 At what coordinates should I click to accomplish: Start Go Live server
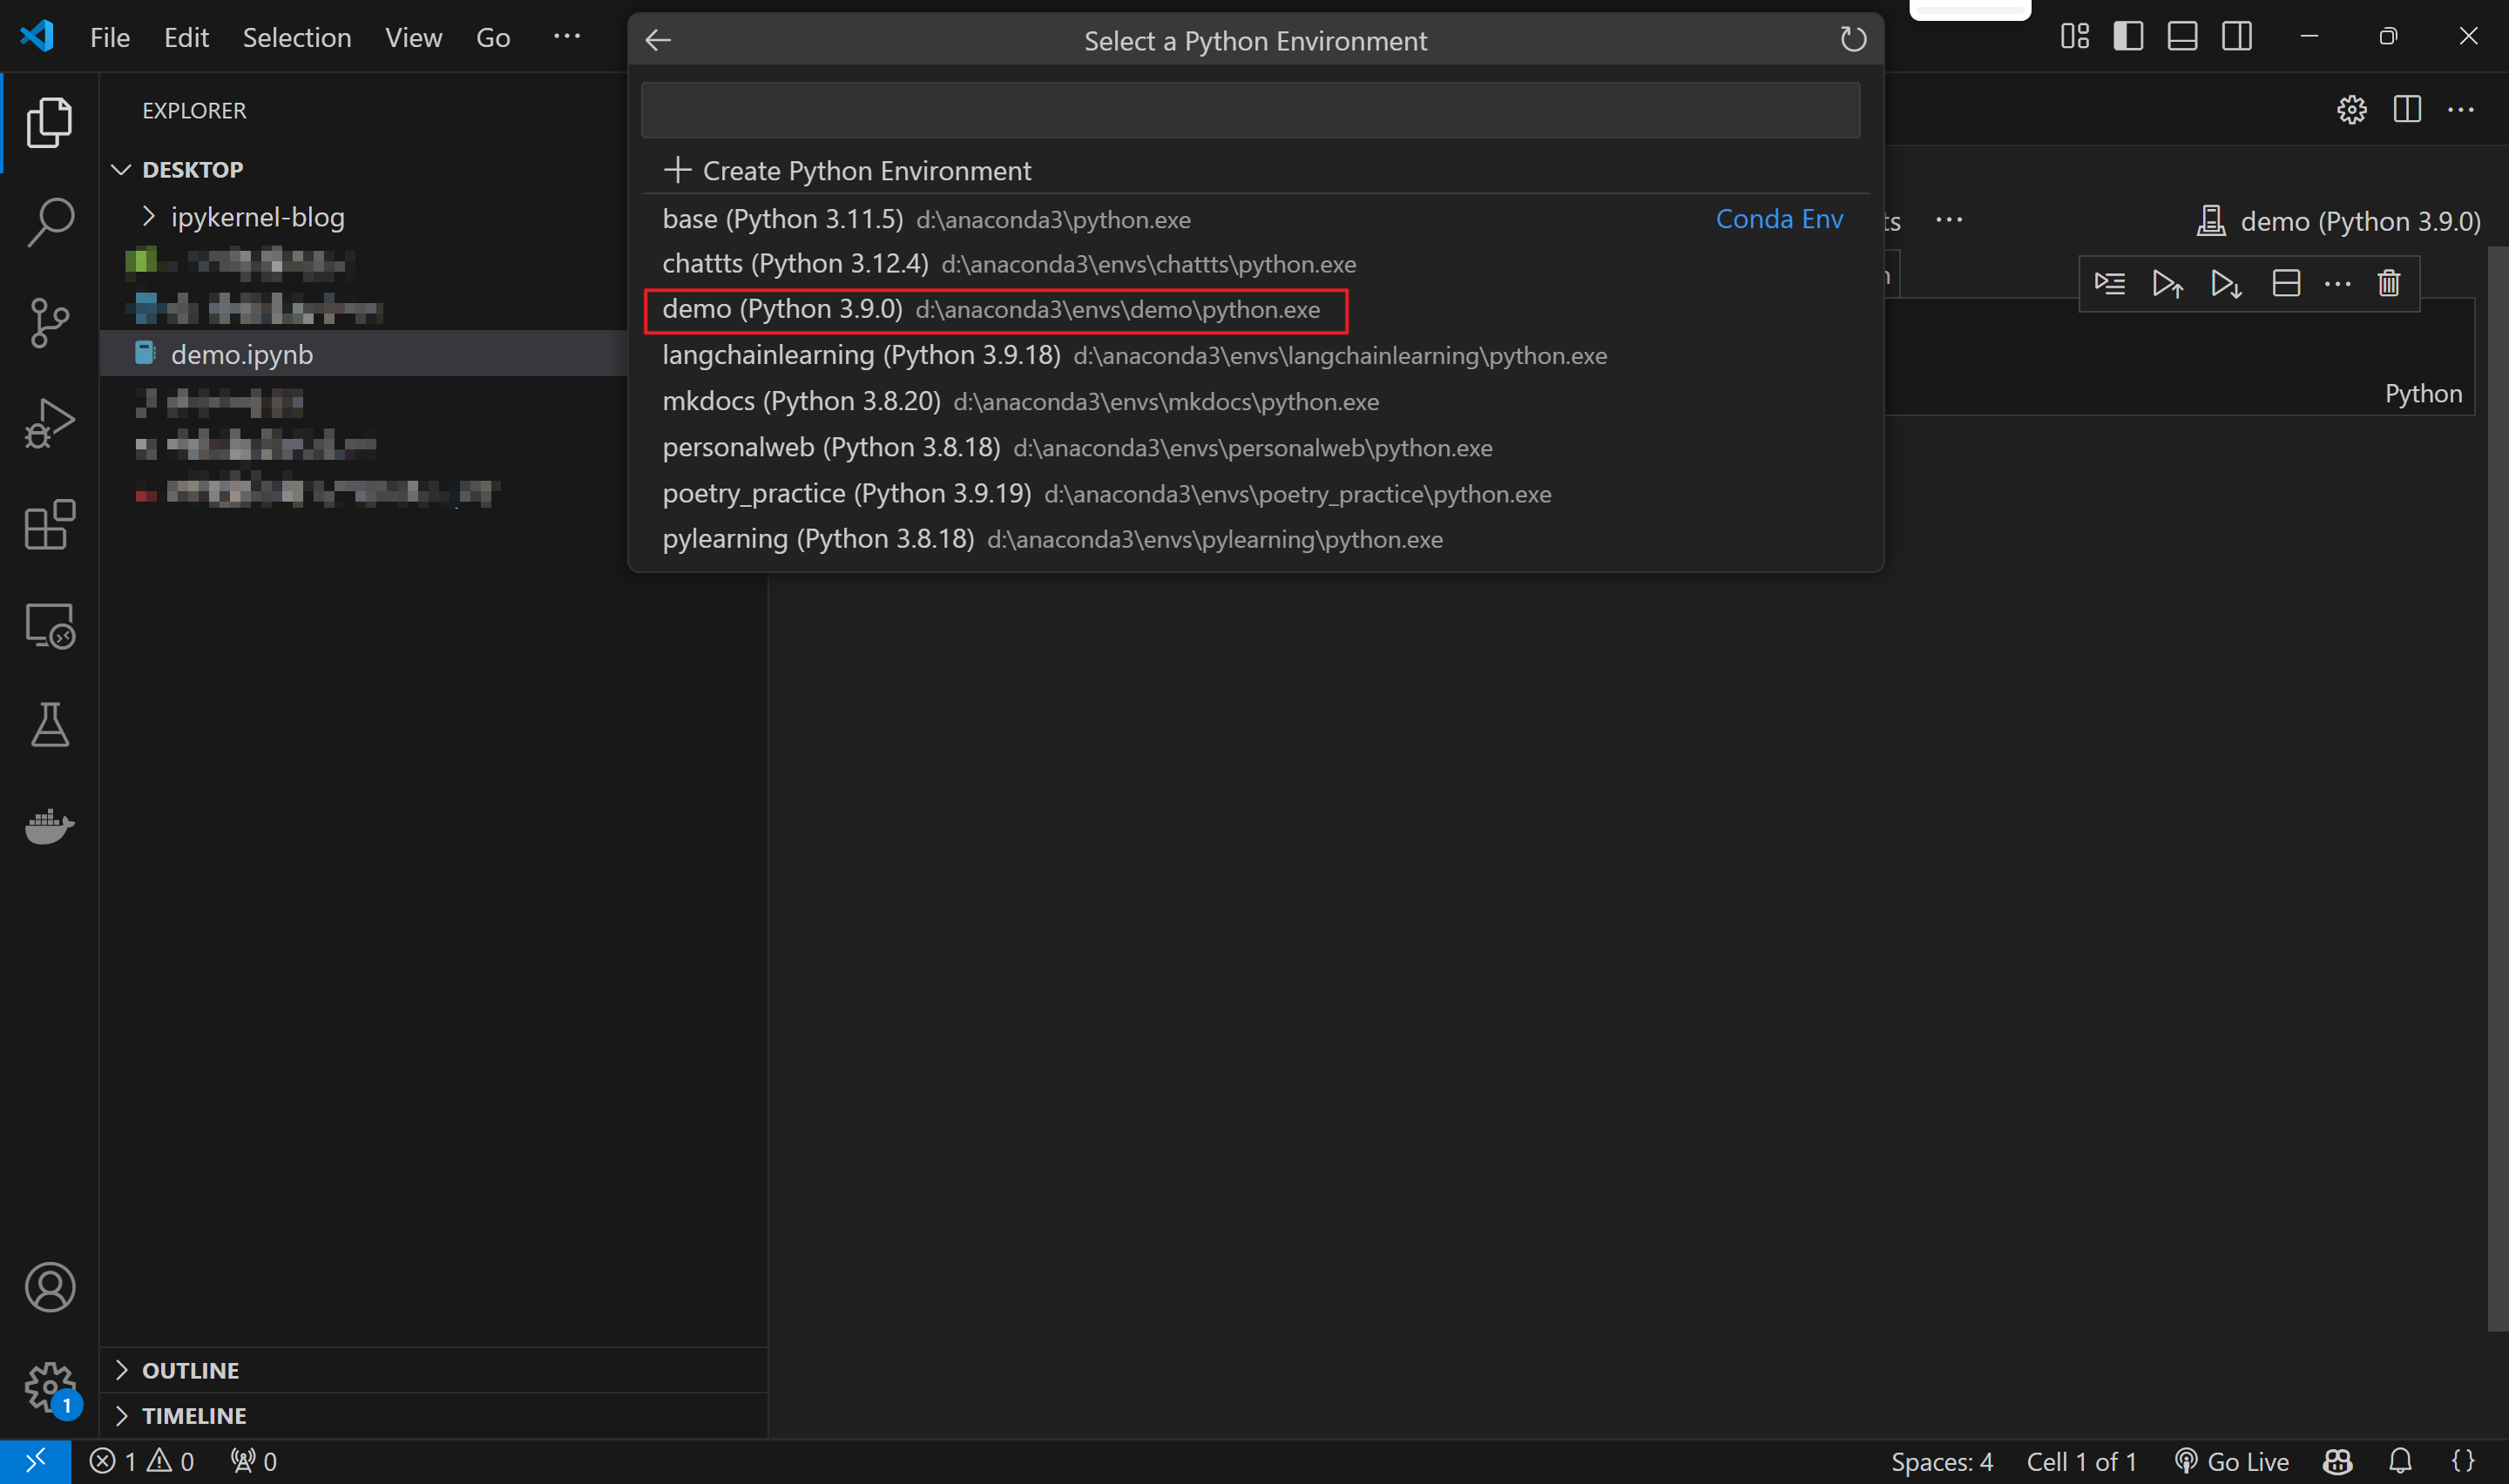click(x=2231, y=1462)
